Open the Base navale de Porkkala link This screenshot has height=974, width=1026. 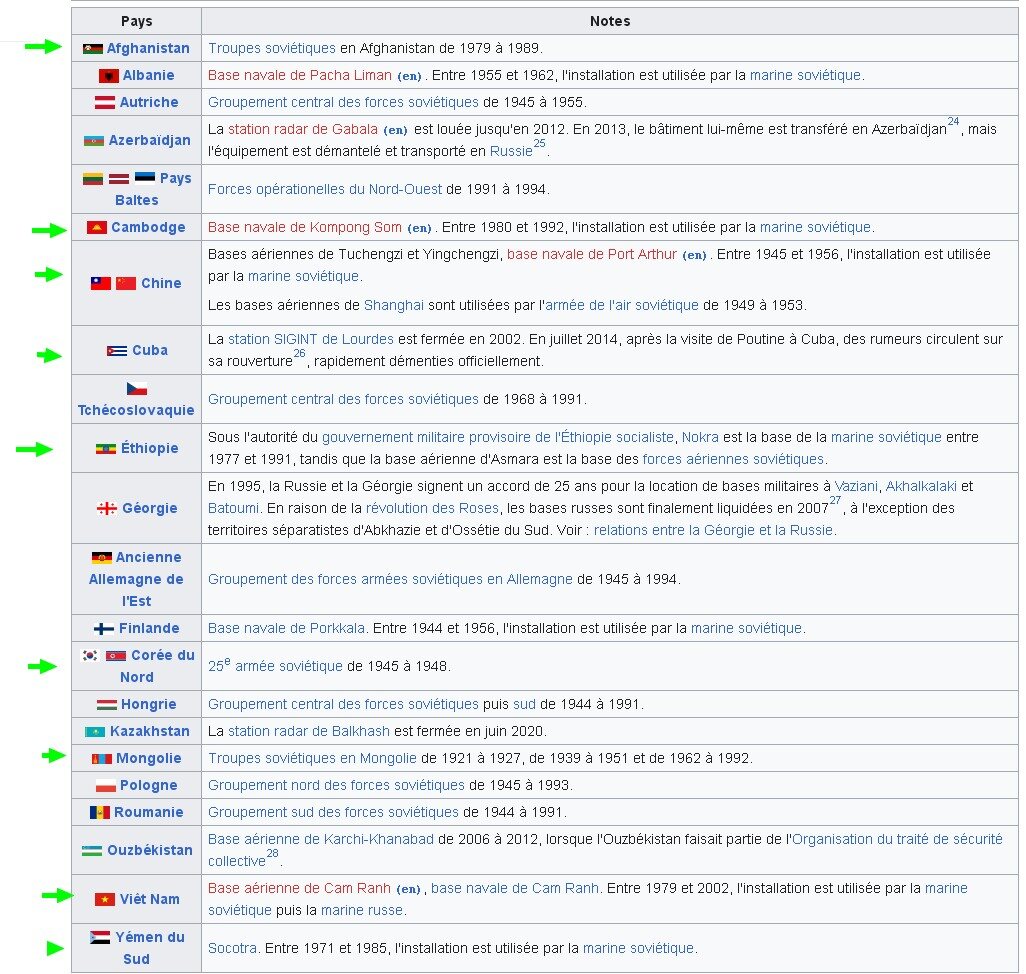coord(286,629)
